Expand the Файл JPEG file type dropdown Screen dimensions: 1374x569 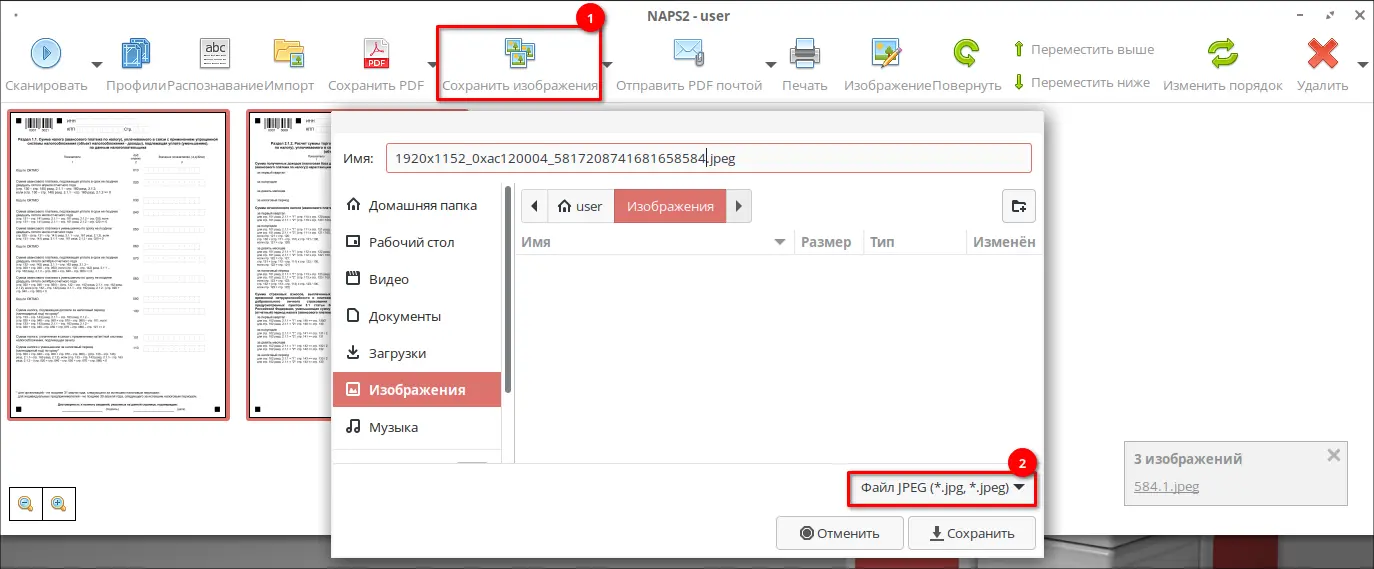click(943, 488)
